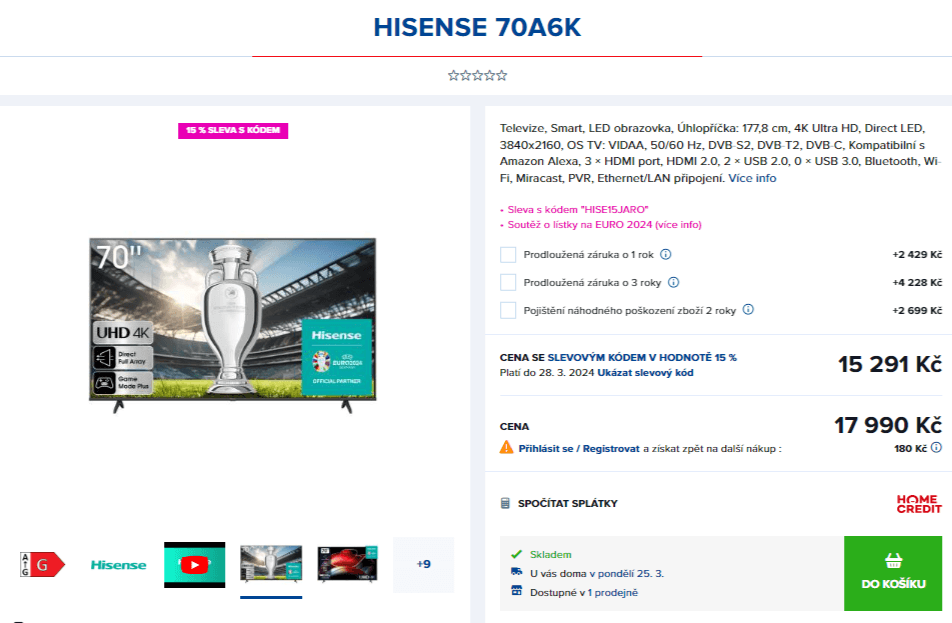
Task: Click the 15 % sleva s kódem badge
Action: click(x=233, y=131)
